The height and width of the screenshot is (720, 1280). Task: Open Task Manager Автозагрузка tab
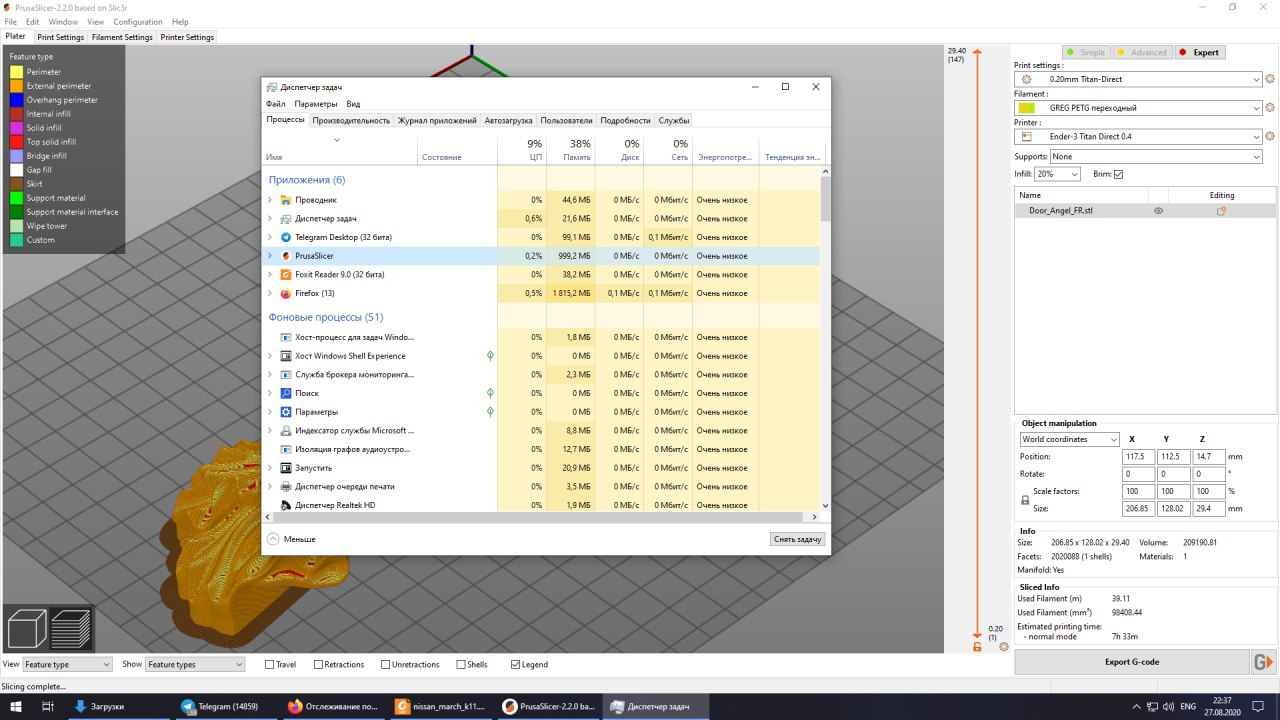pyautogui.click(x=509, y=120)
